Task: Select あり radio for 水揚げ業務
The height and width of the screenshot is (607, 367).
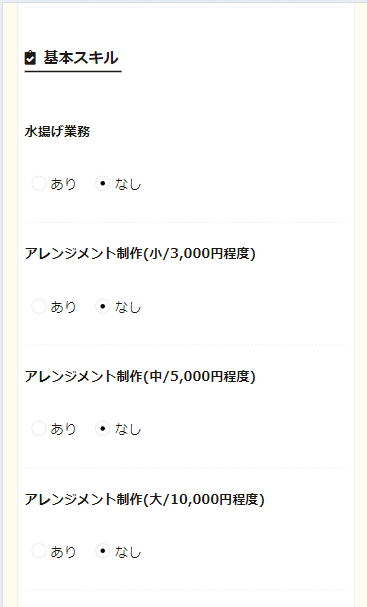Action: [x=39, y=183]
